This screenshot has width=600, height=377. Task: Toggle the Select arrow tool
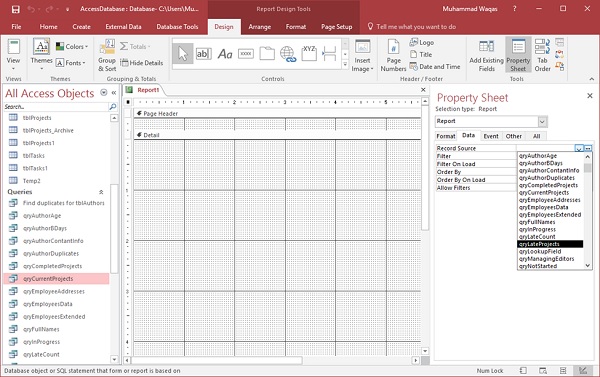(183, 54)
